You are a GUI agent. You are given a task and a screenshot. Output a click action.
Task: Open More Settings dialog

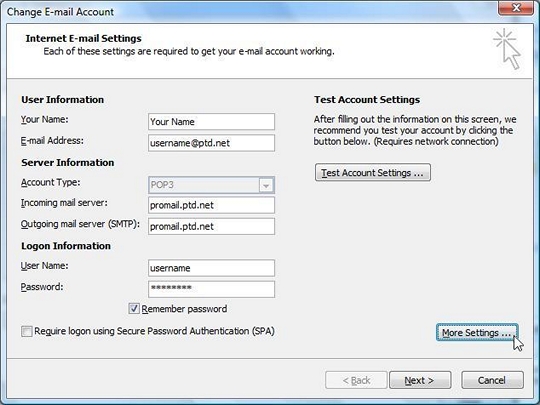point(477,333)
